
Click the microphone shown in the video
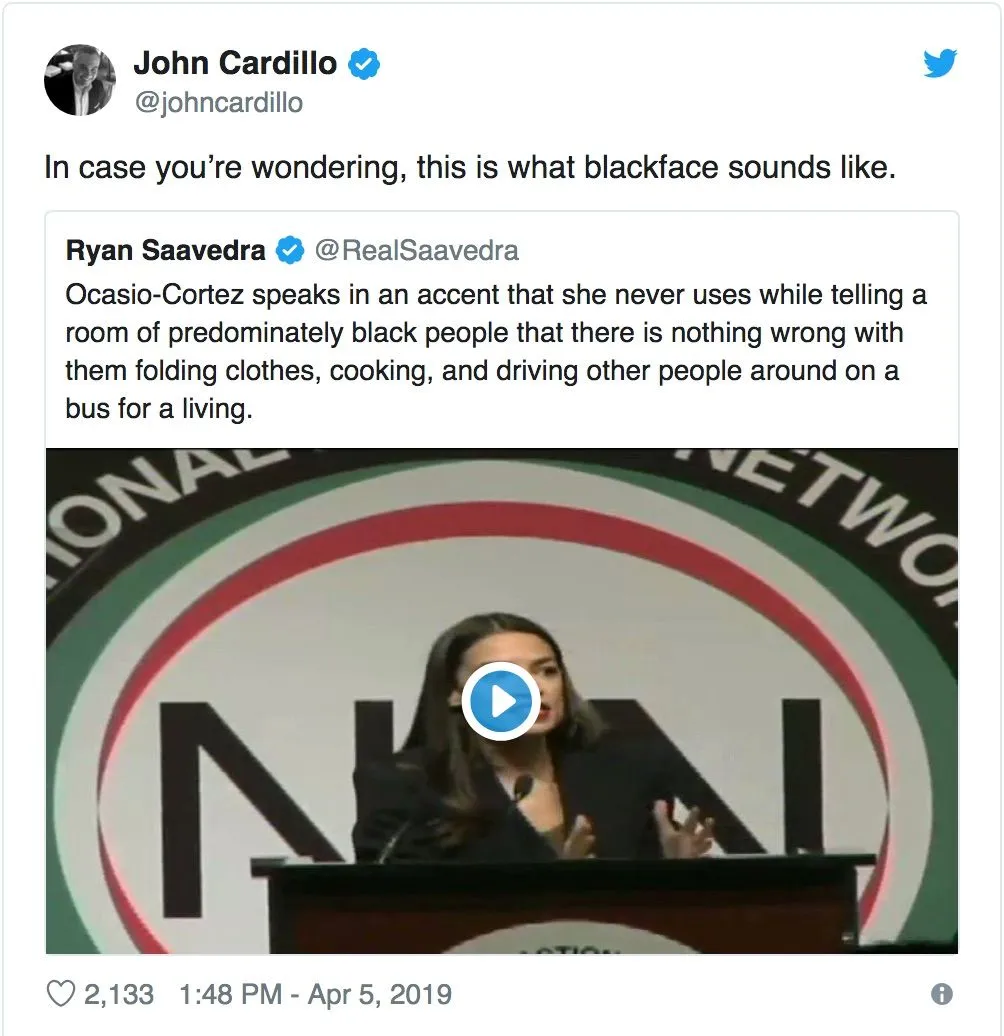pyautogui.click(x=521, y=790)
